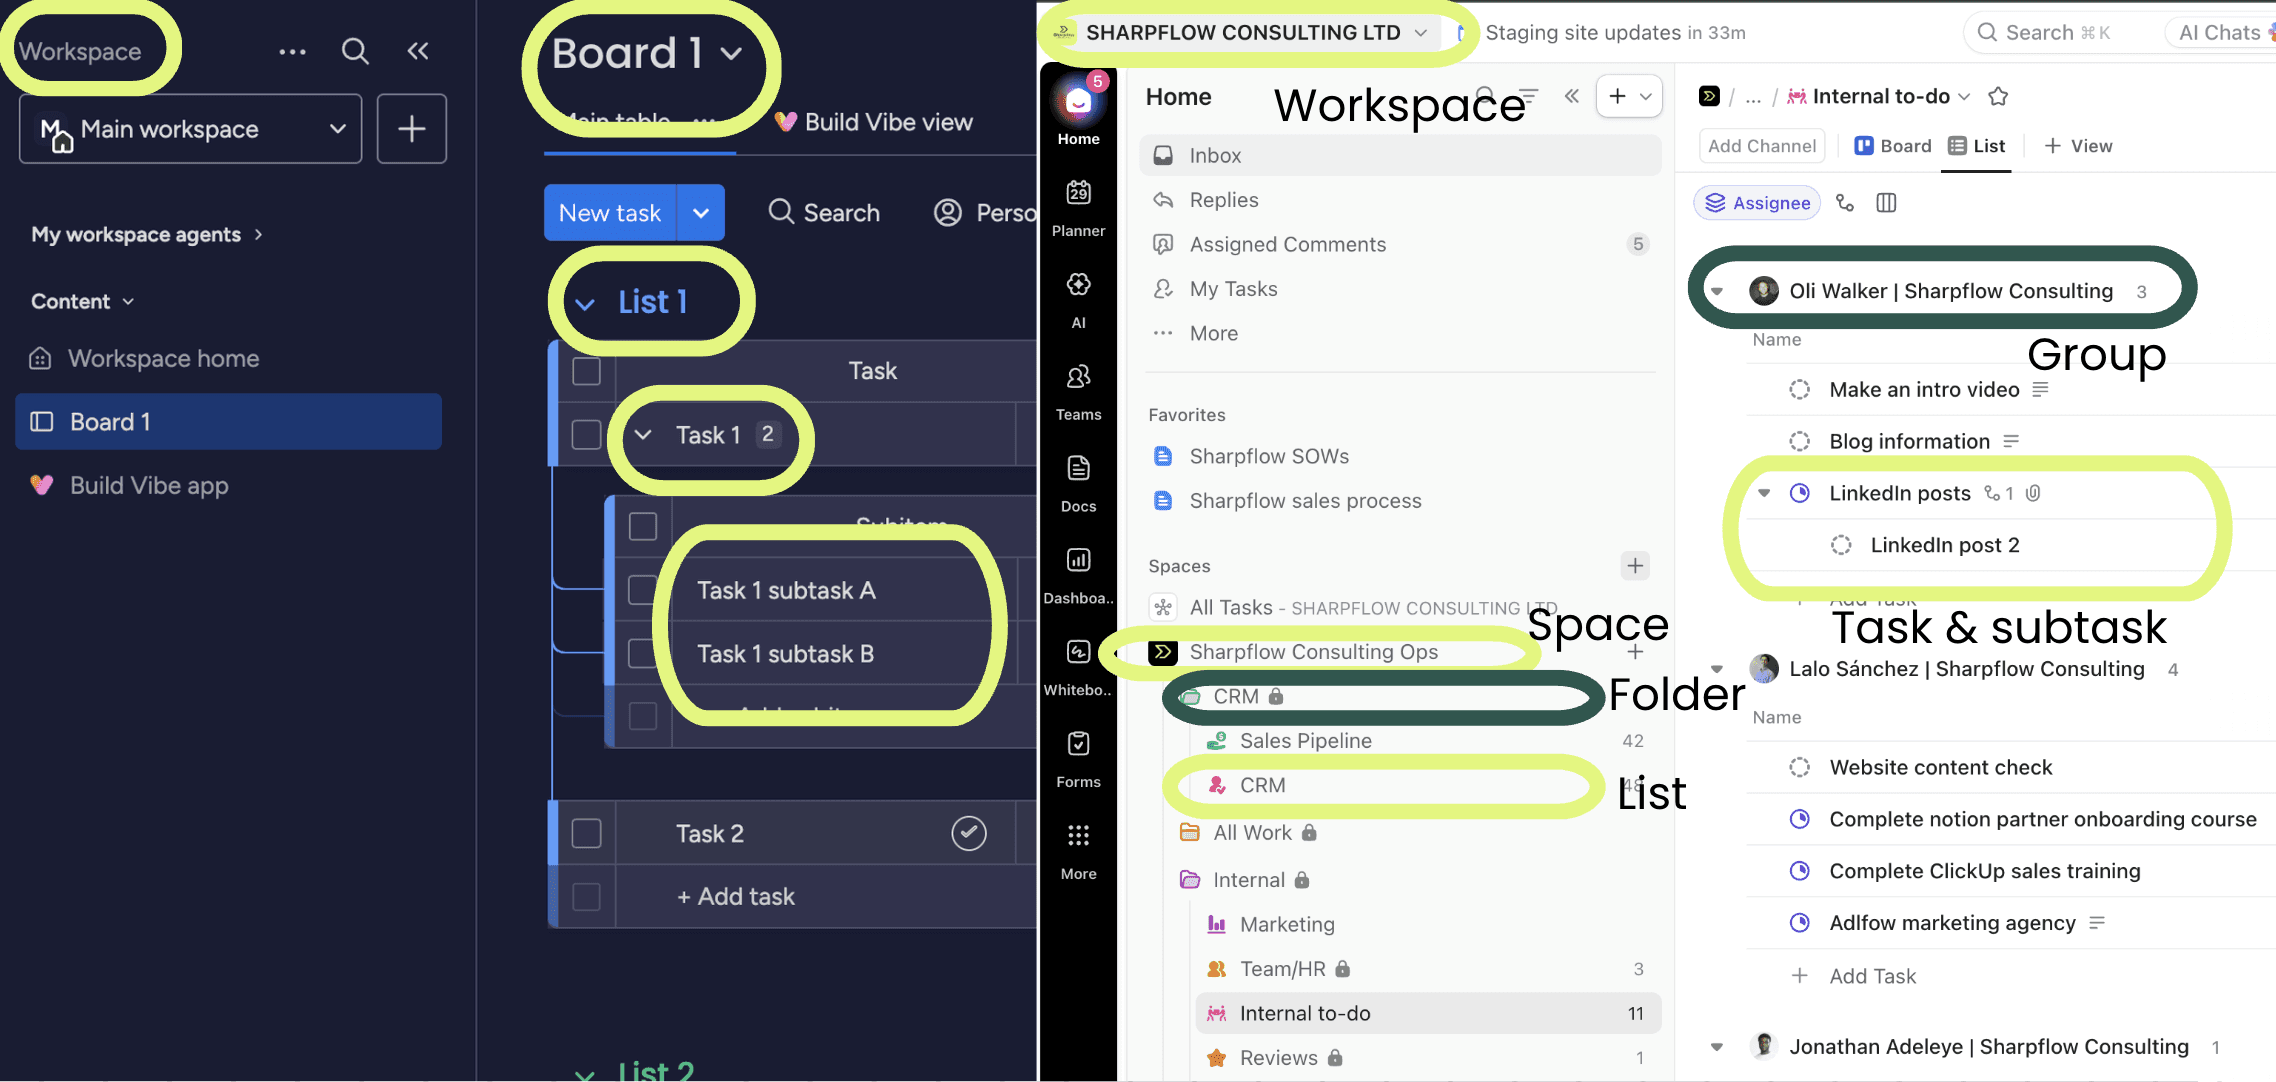Screen dimensions: 2276x1082
Task: Click the subtasks icon next to Assignee
Action: (1845, 203)
